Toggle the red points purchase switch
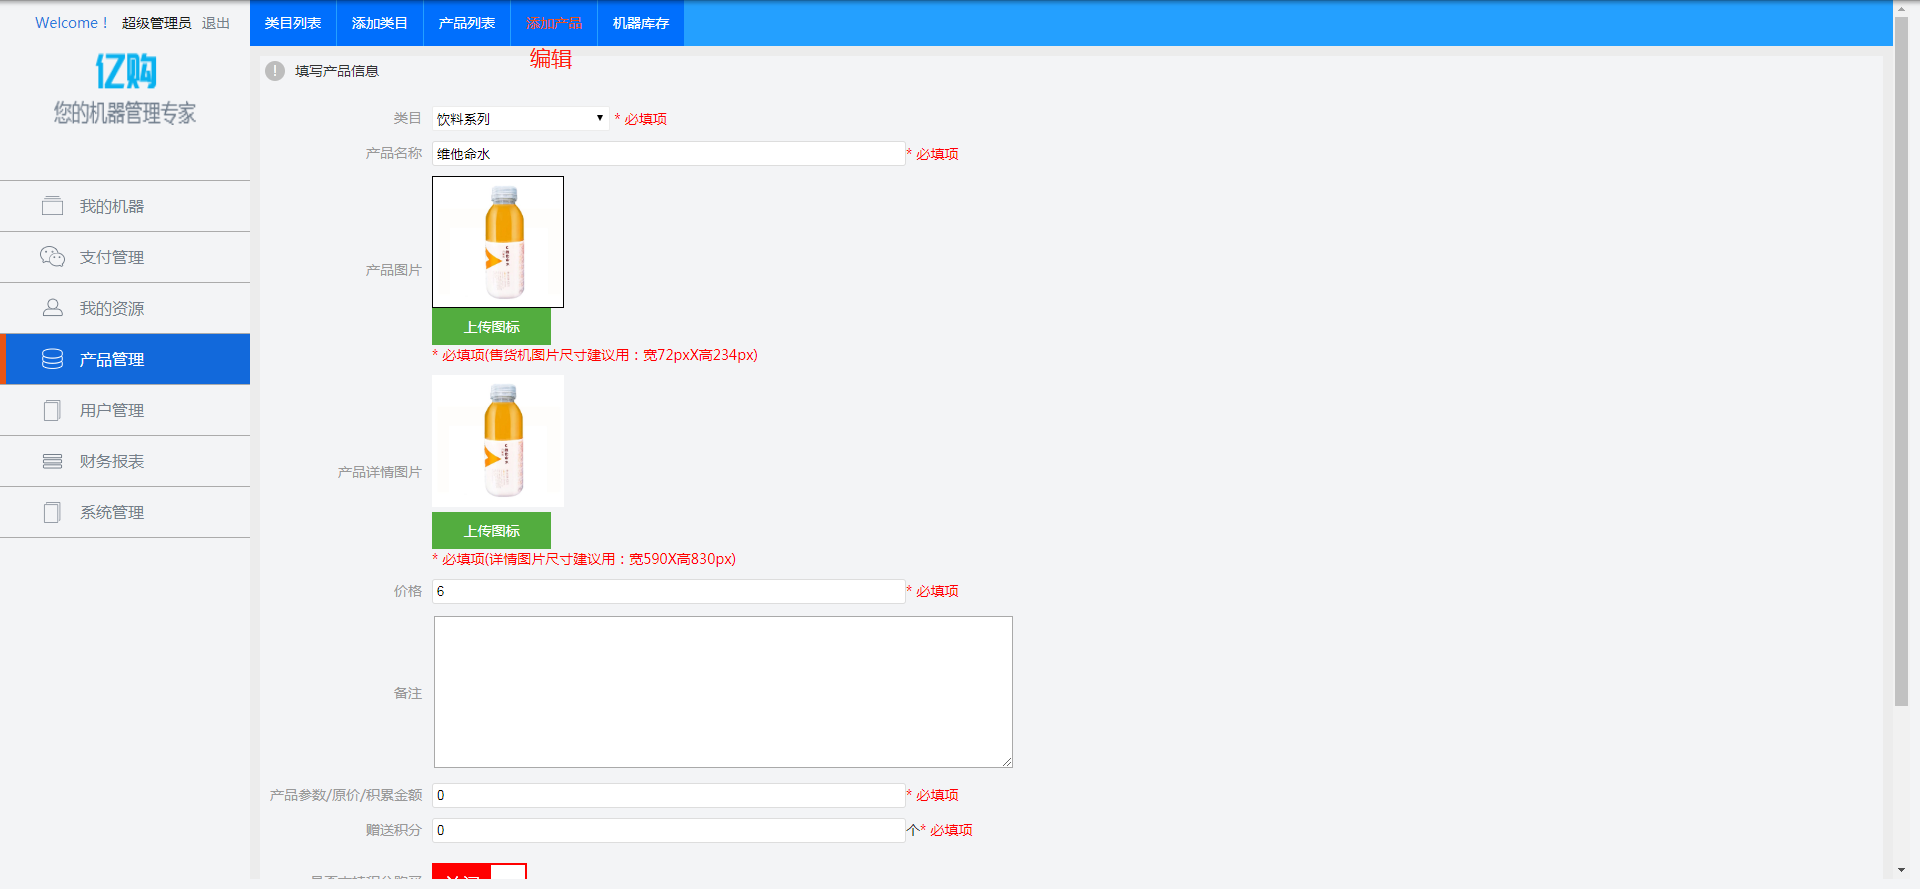 (479, 872)
